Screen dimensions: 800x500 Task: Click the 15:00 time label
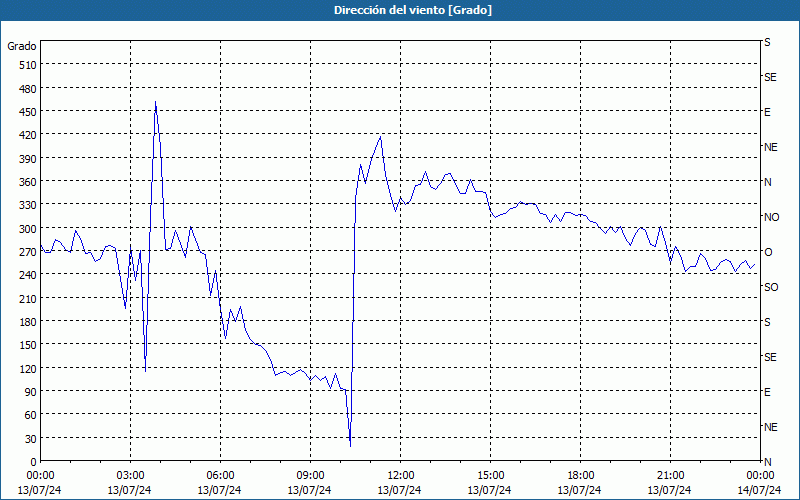(x=490, y=476)
